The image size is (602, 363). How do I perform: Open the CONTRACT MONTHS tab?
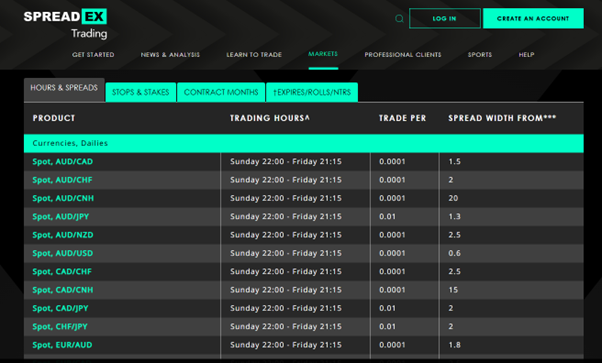(x=221, y=92)
